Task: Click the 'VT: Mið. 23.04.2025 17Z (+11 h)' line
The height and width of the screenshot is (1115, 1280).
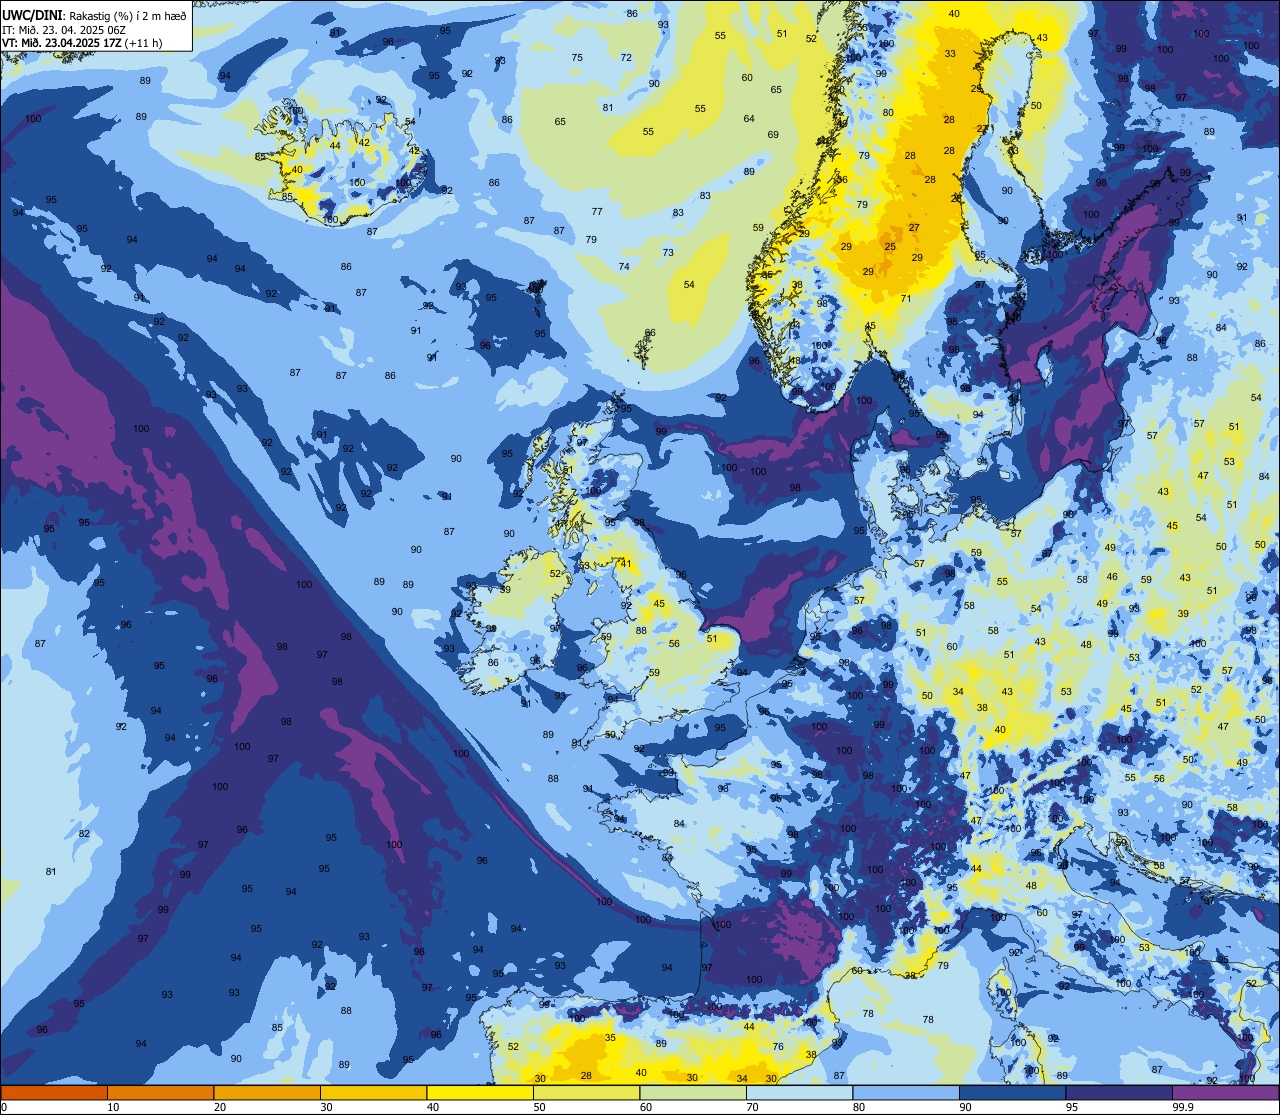Action: pos(82,43)
